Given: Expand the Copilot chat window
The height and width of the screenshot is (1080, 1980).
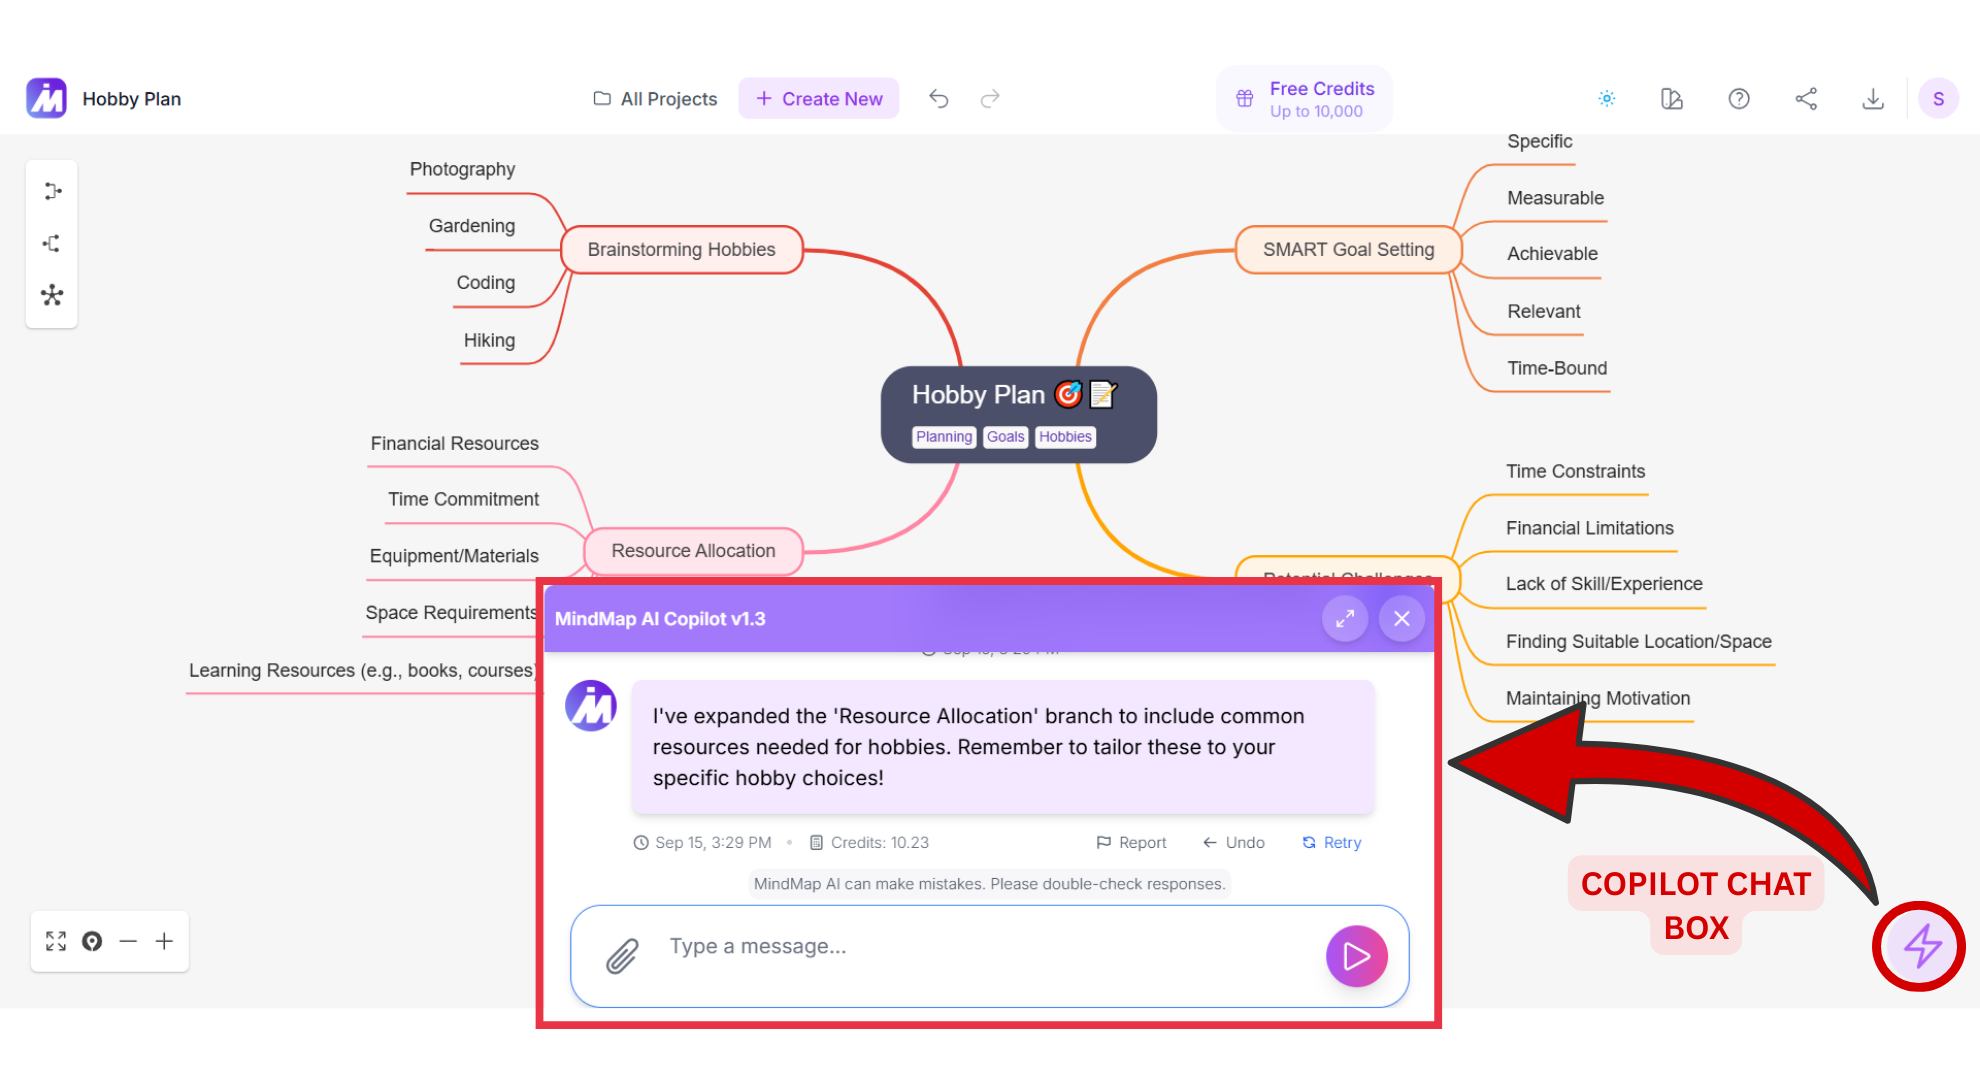Looking at the screenshot, I should point(1345,619).
